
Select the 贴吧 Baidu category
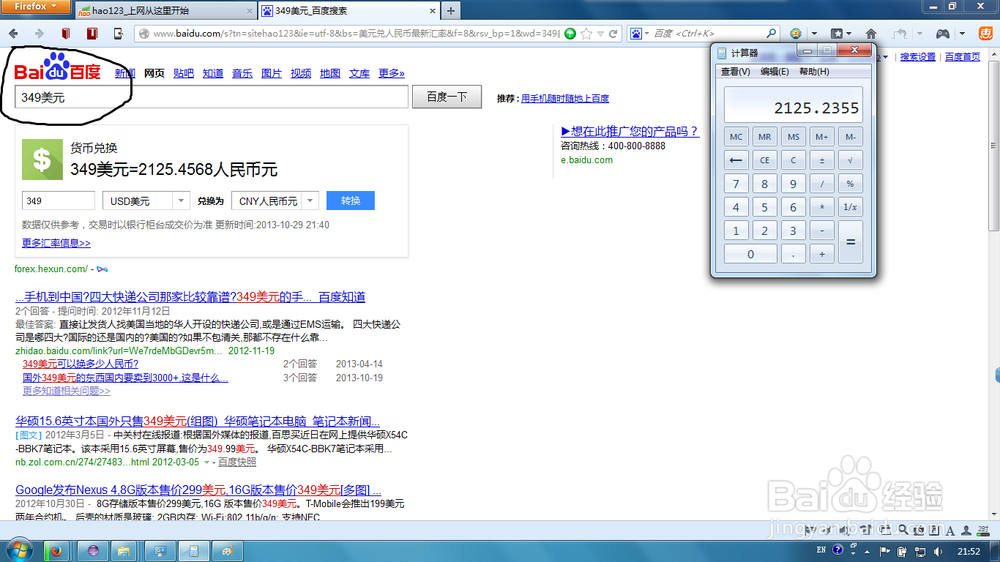(x=183, y=73)
